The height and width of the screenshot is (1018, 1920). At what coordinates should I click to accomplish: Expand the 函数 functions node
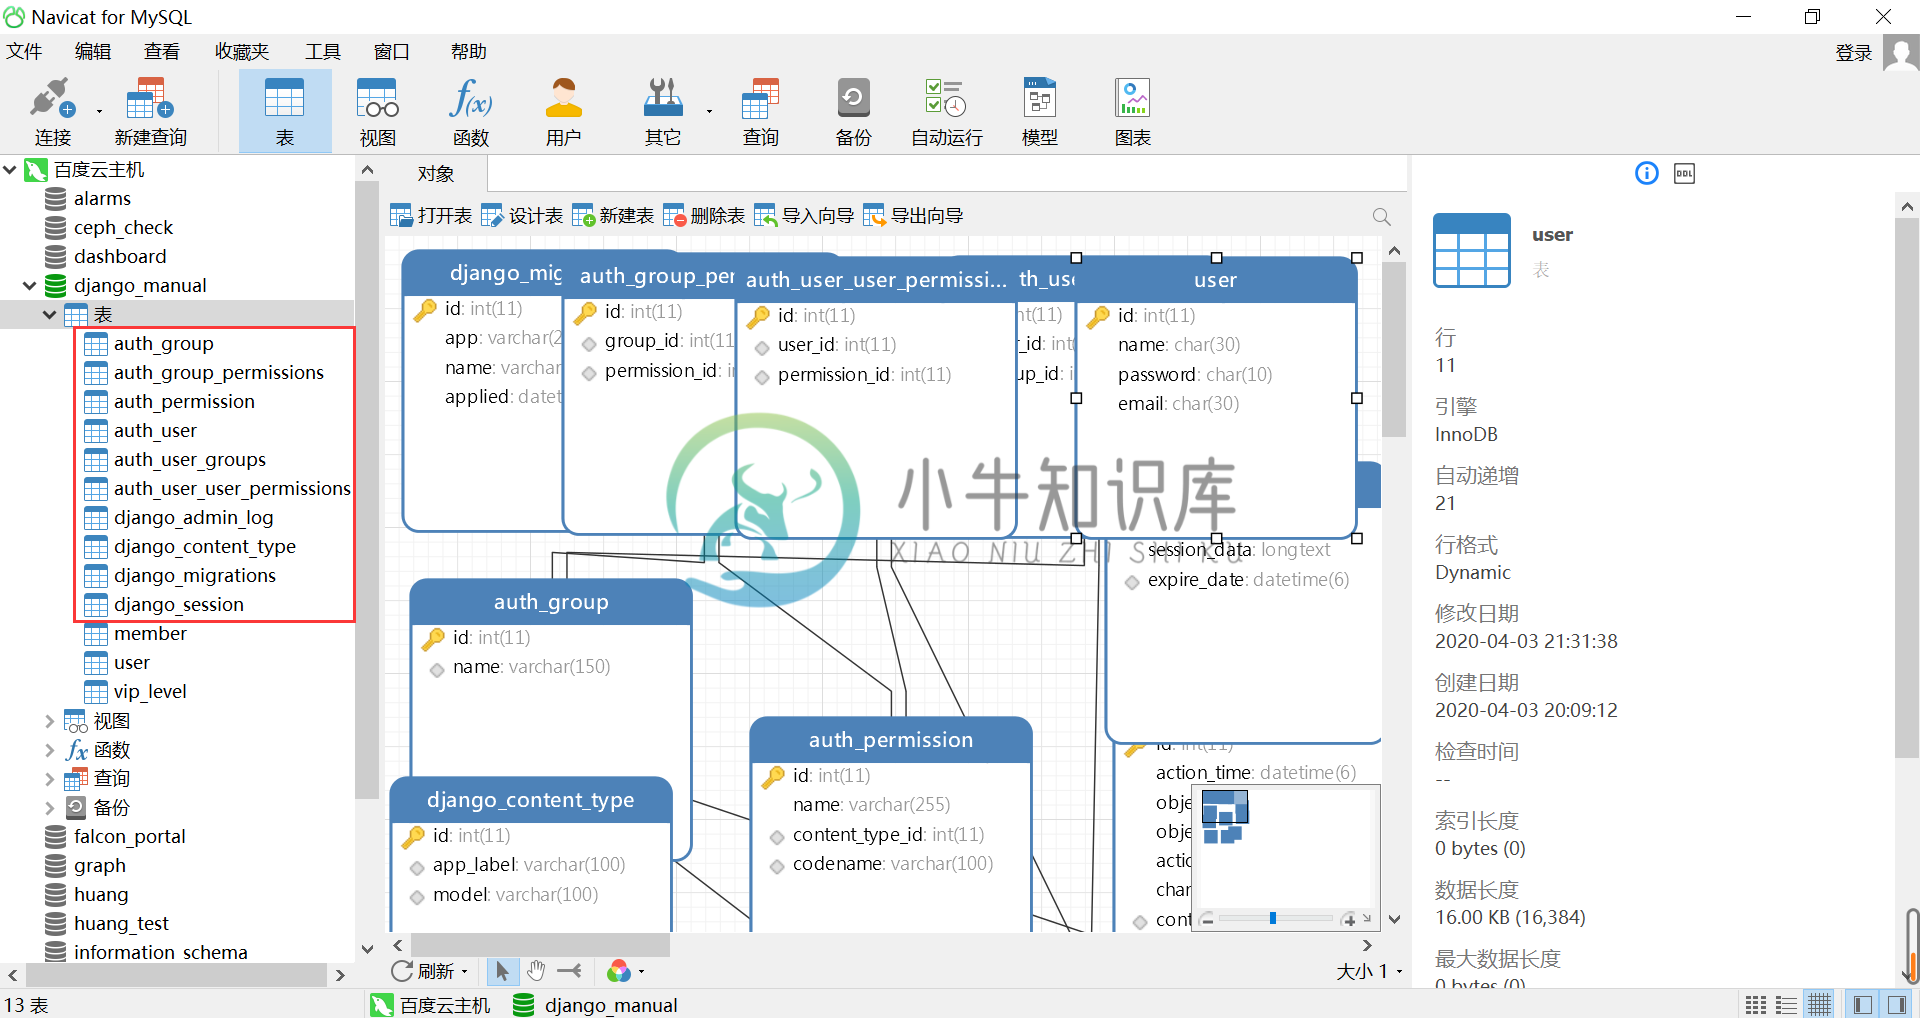tap(49, 750)
